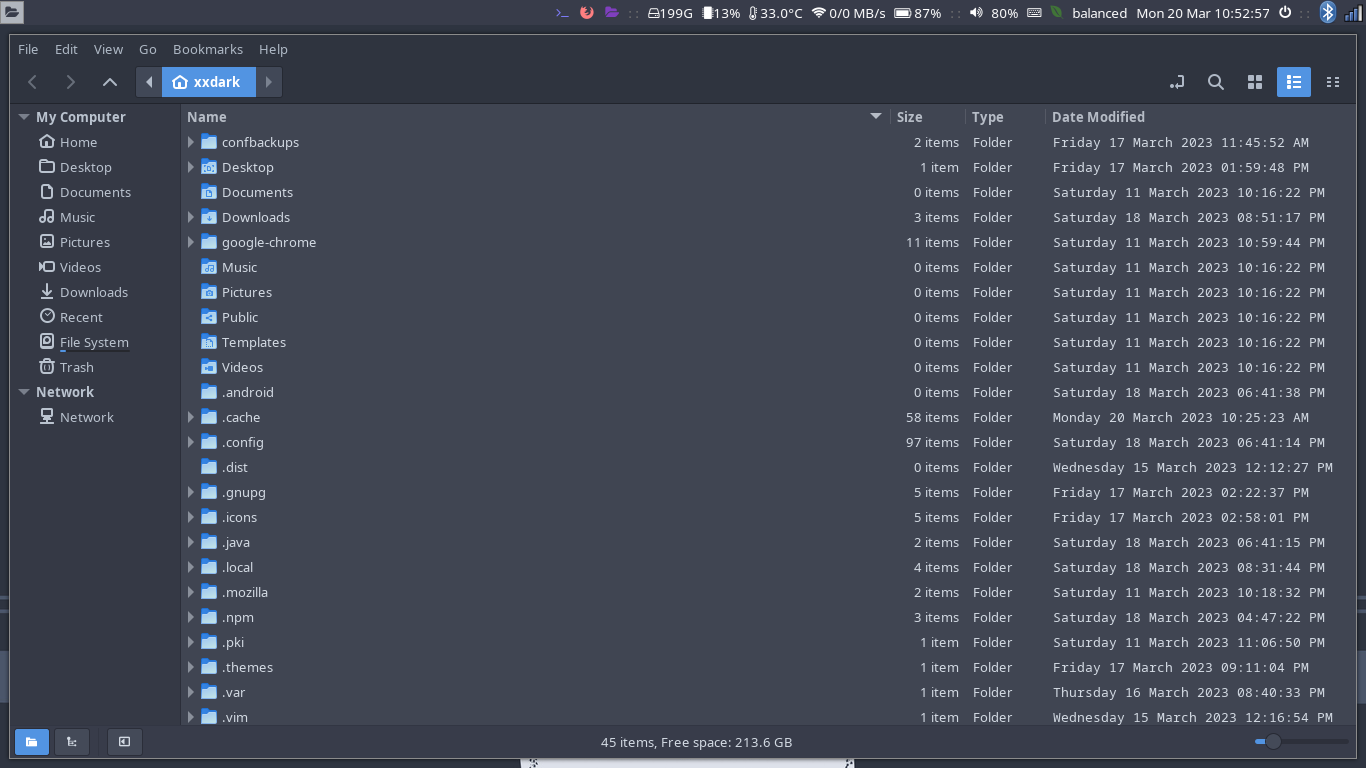Open the search magnifier in the toolbar
The width and height of the screenshot is (1366, 768).
click(1216, 82)
